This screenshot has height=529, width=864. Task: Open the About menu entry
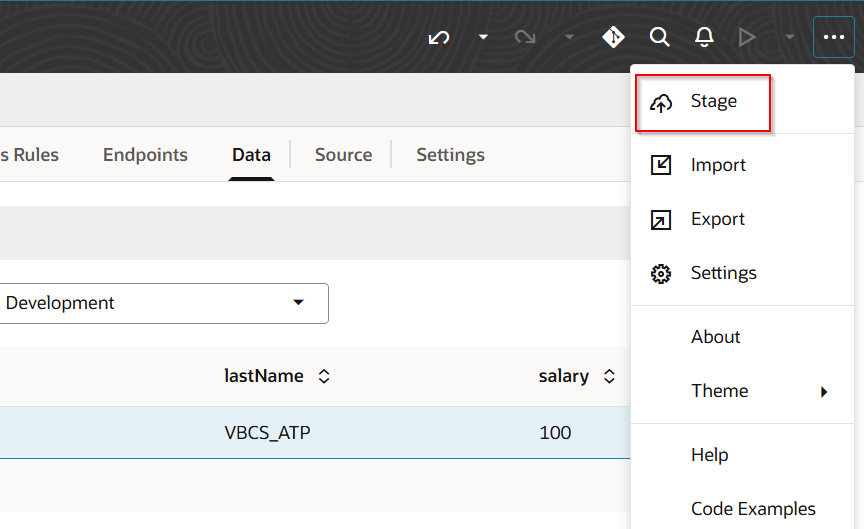(715, 337)
